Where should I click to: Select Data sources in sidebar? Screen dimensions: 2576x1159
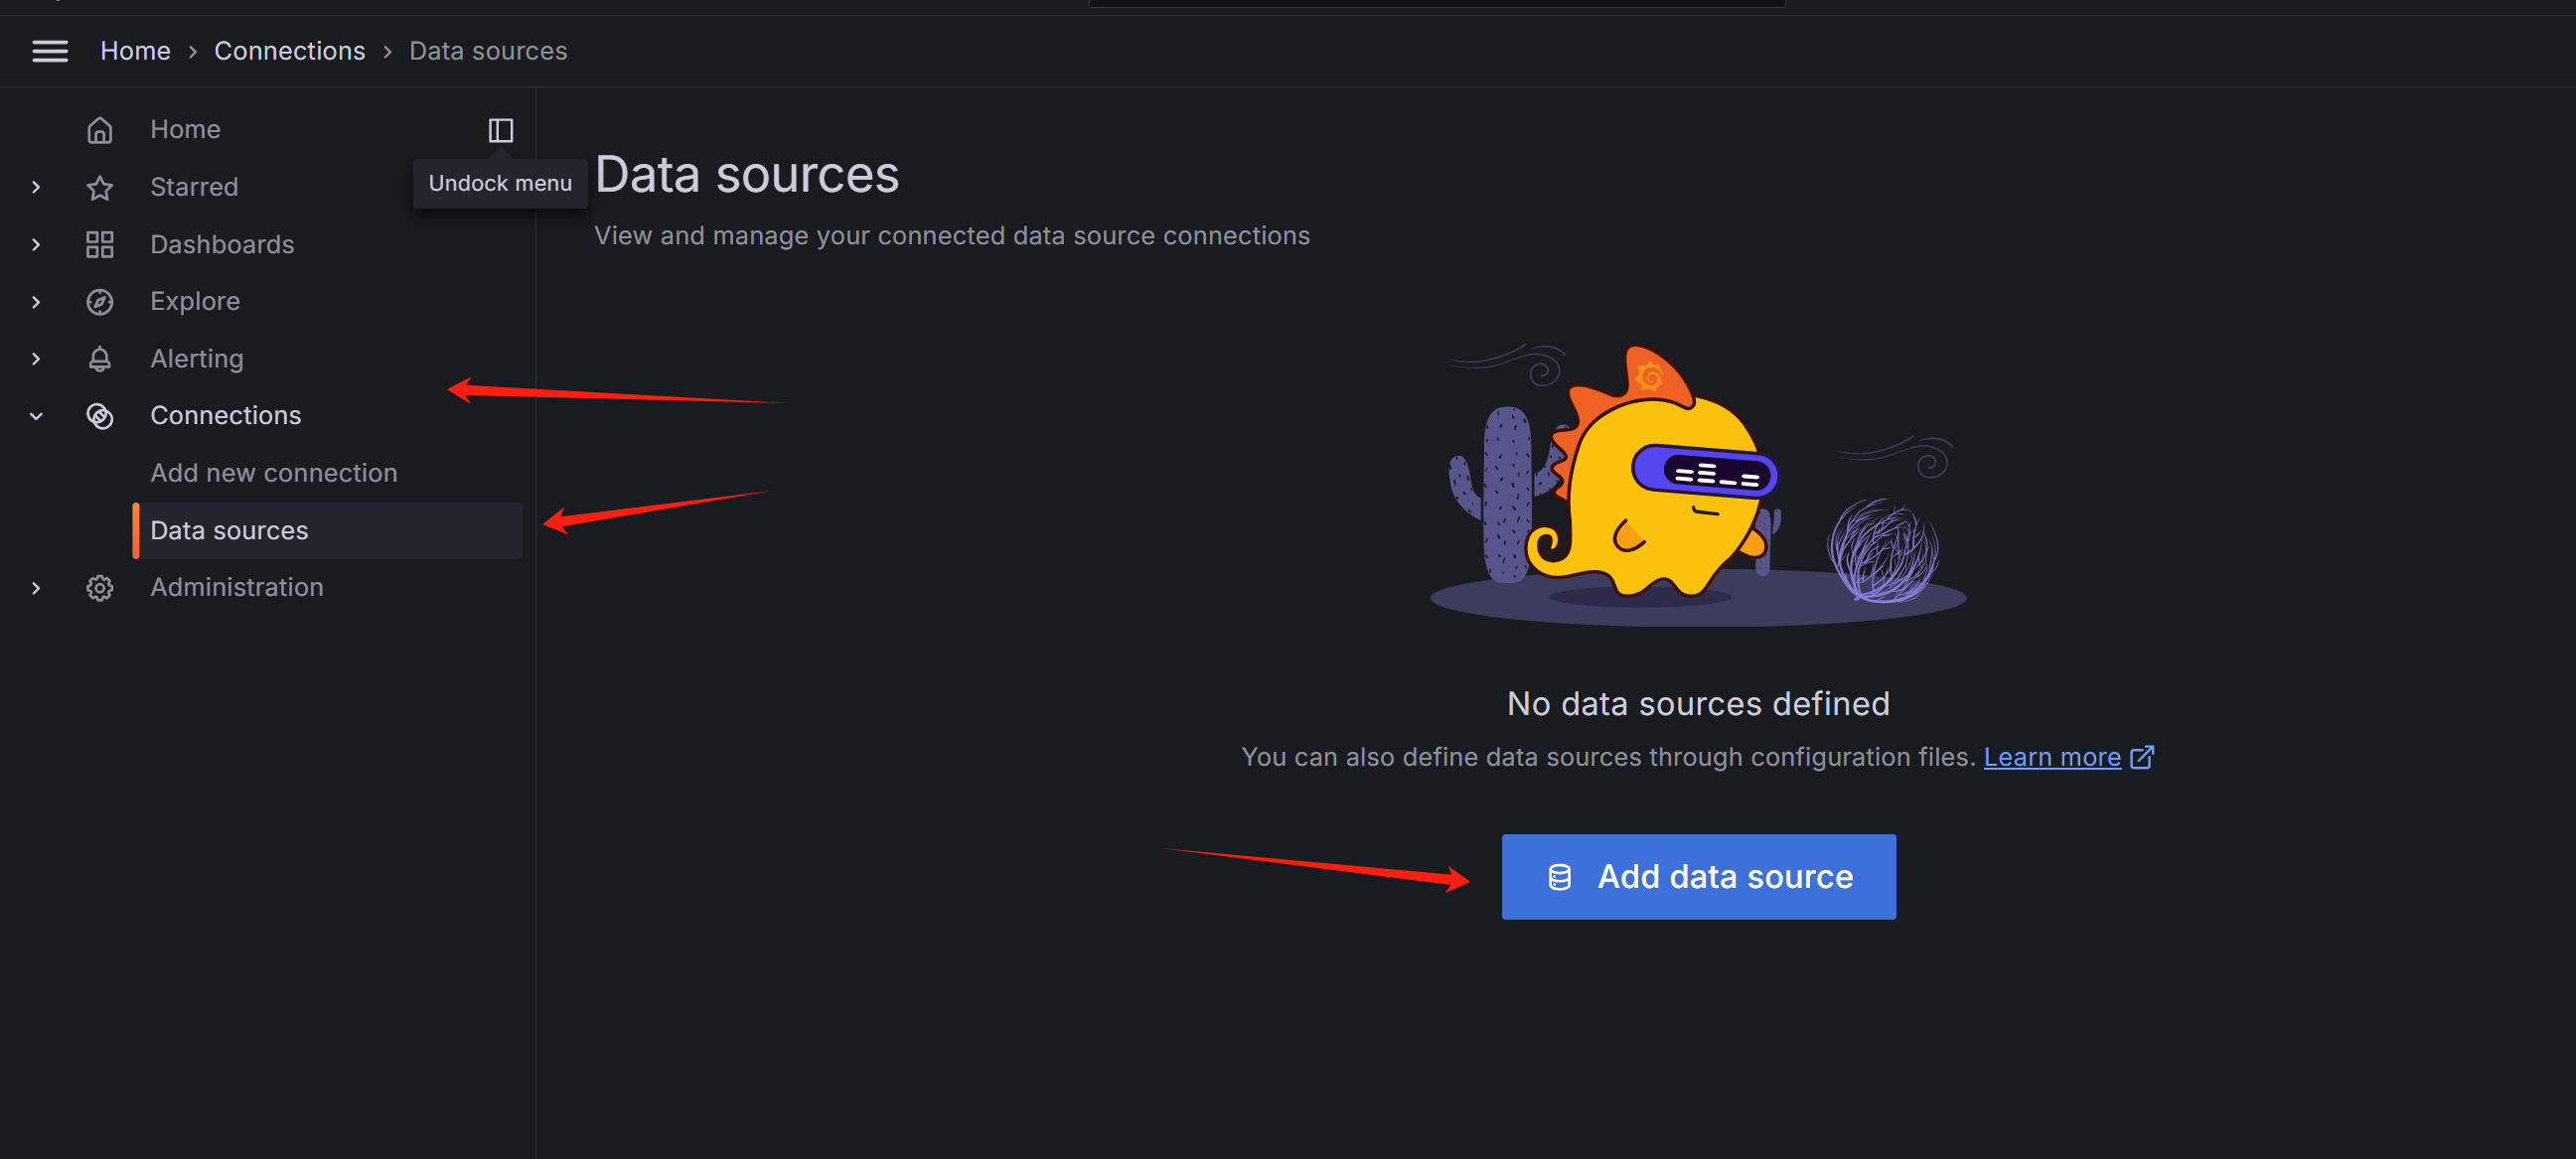[x=229, y=531]
